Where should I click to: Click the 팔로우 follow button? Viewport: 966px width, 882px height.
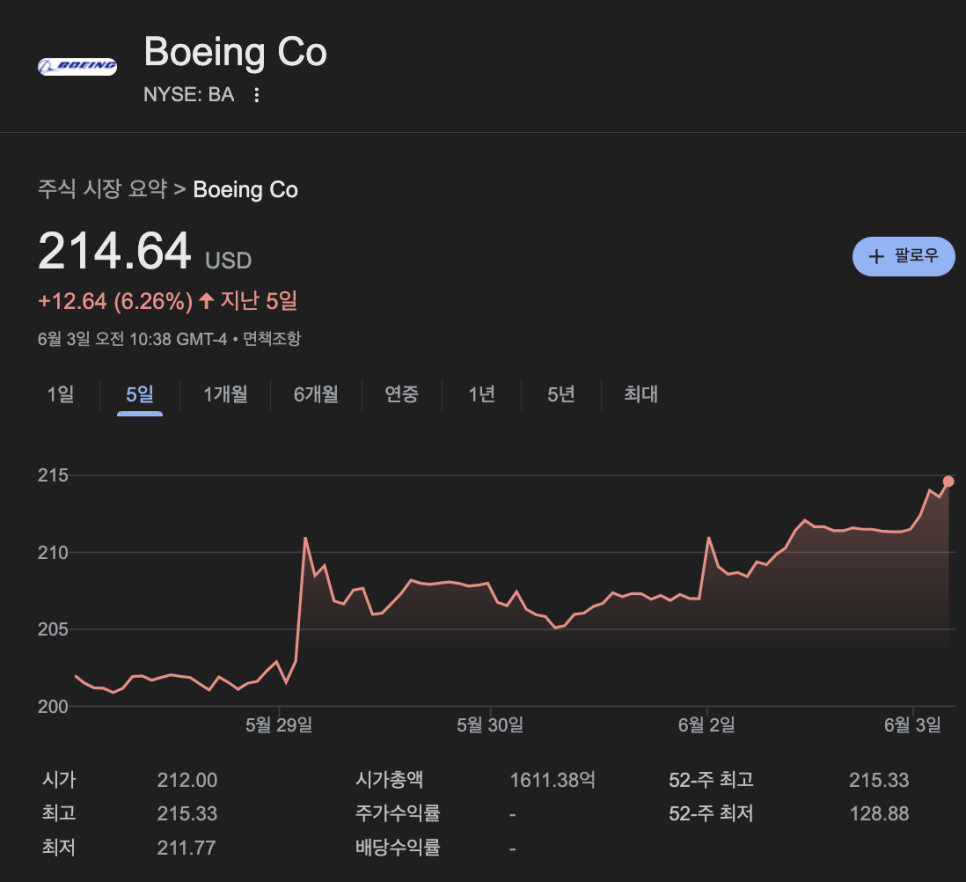903,256
